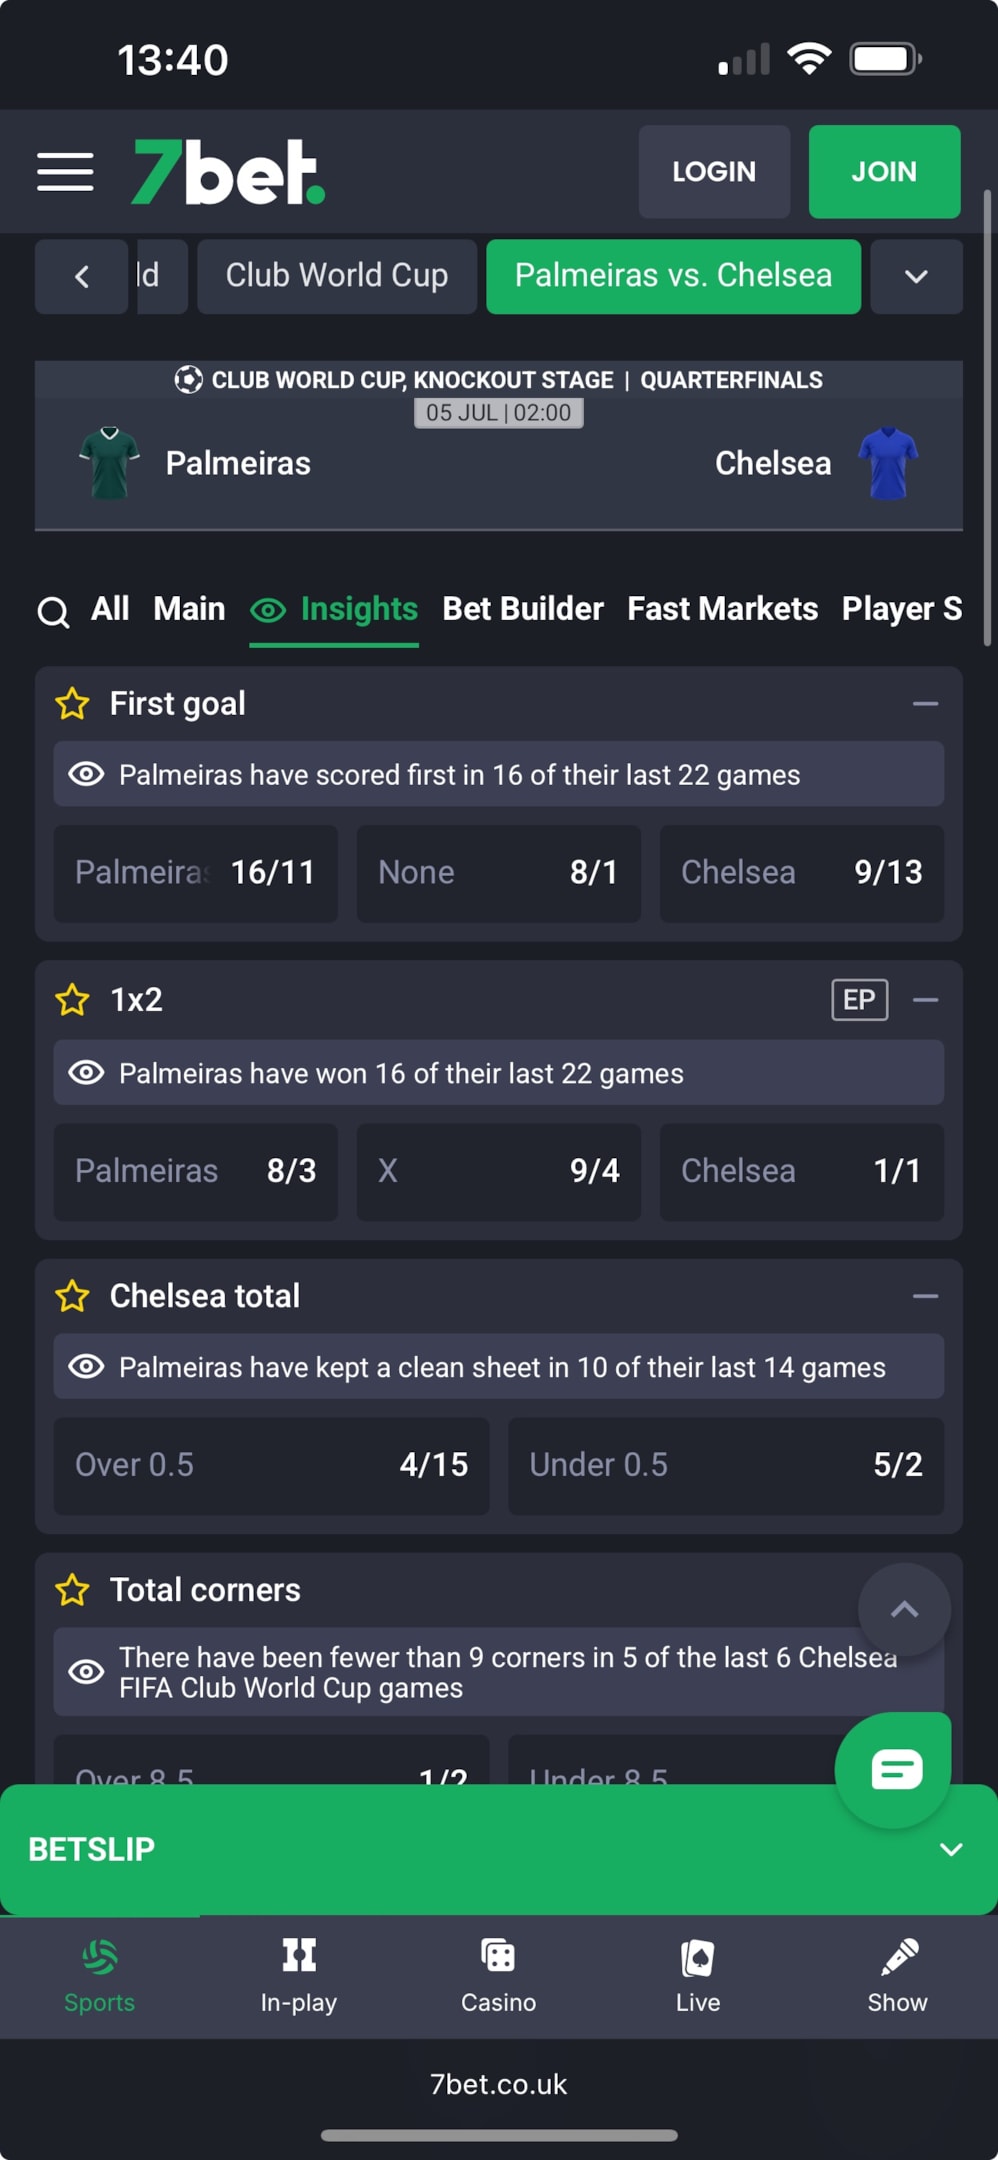Collapse the First goal market
Viewport: 998px width, 2160px height.
coord(925,704)
